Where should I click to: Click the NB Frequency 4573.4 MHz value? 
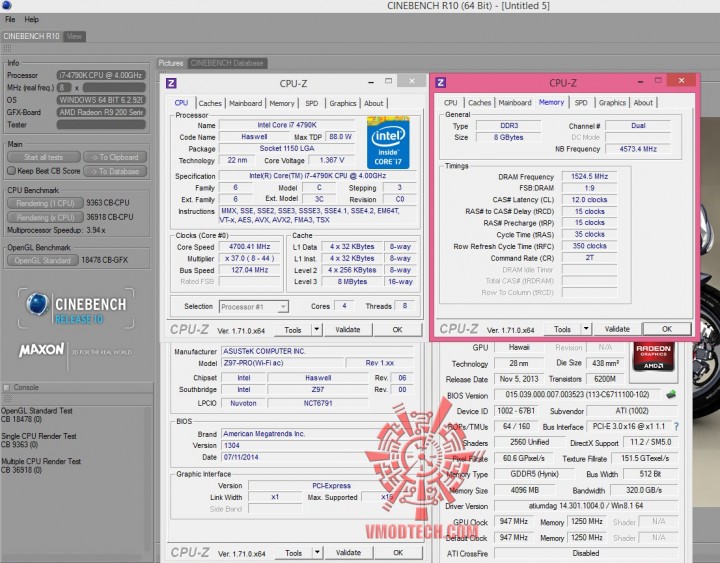638,149
